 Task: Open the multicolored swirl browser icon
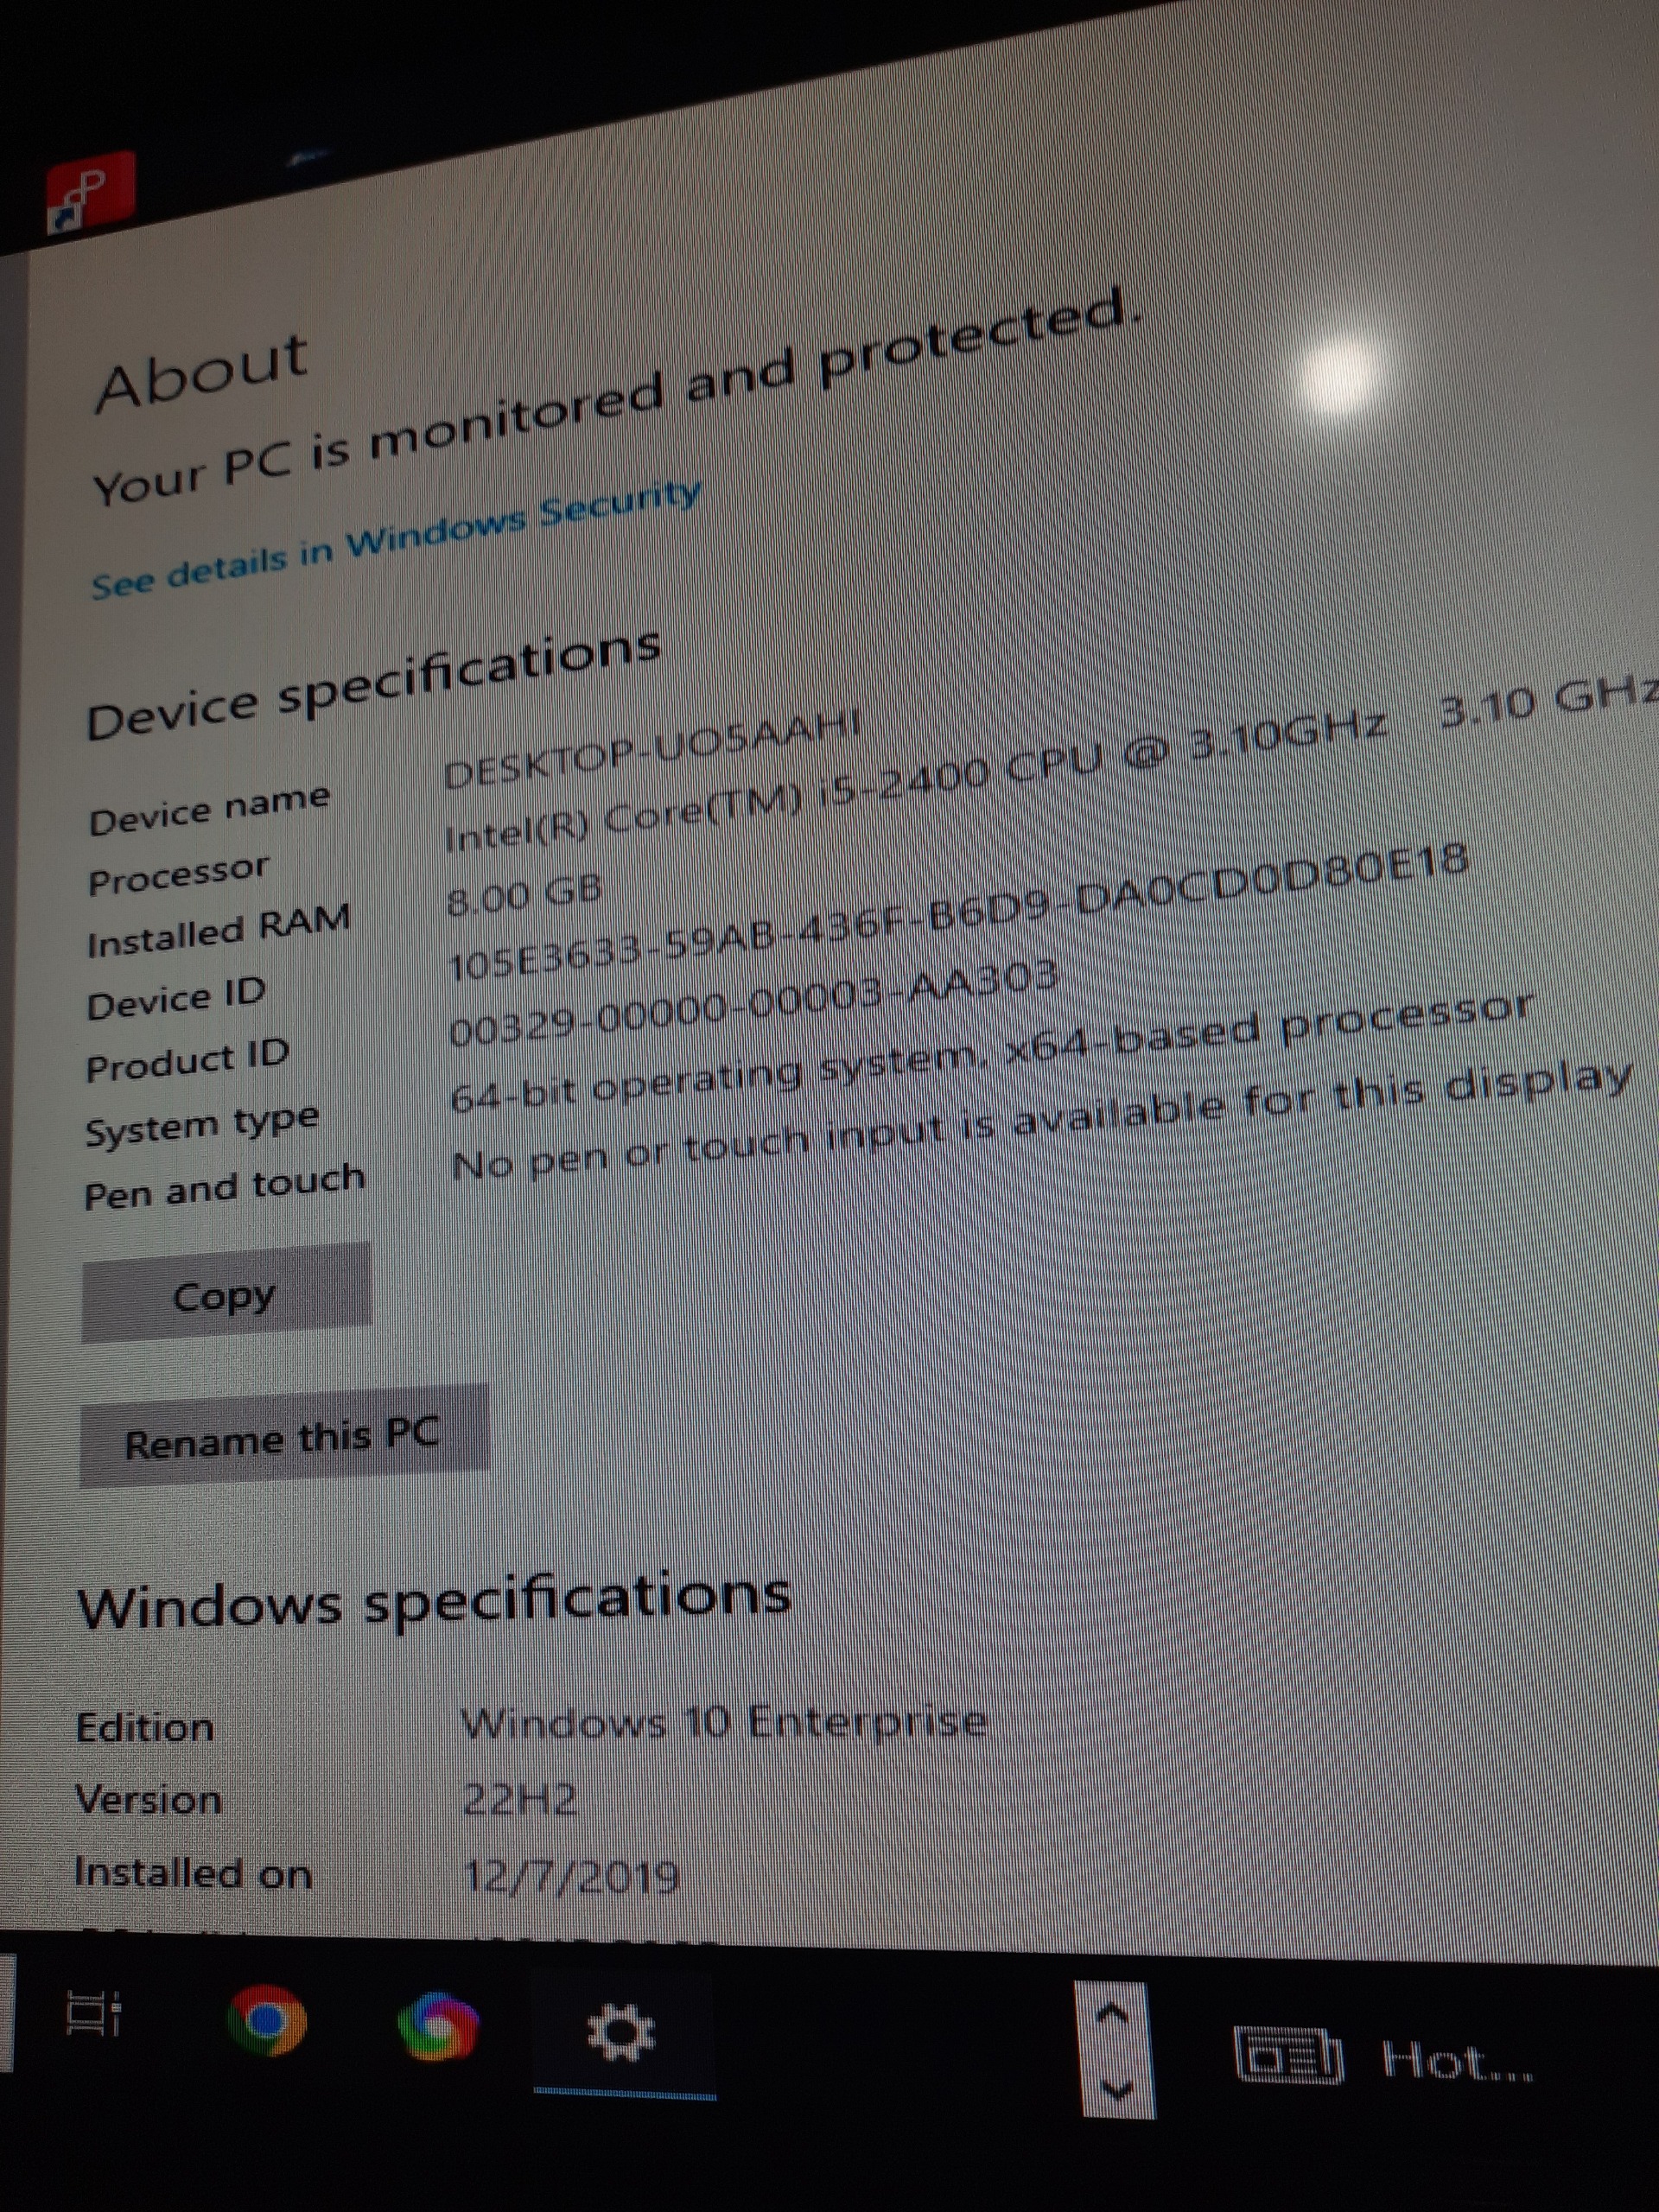(438, 2026)
